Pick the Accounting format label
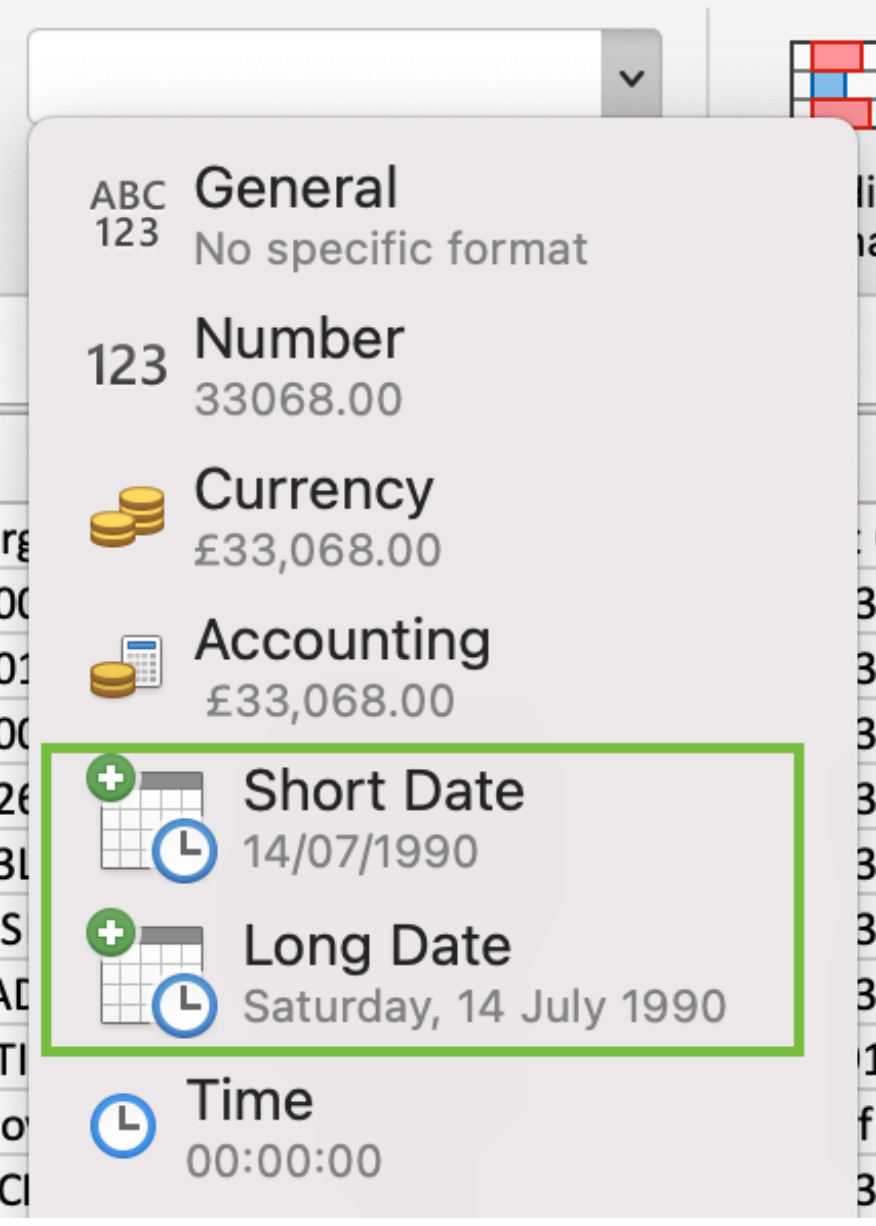 click(x=342, y=640)
